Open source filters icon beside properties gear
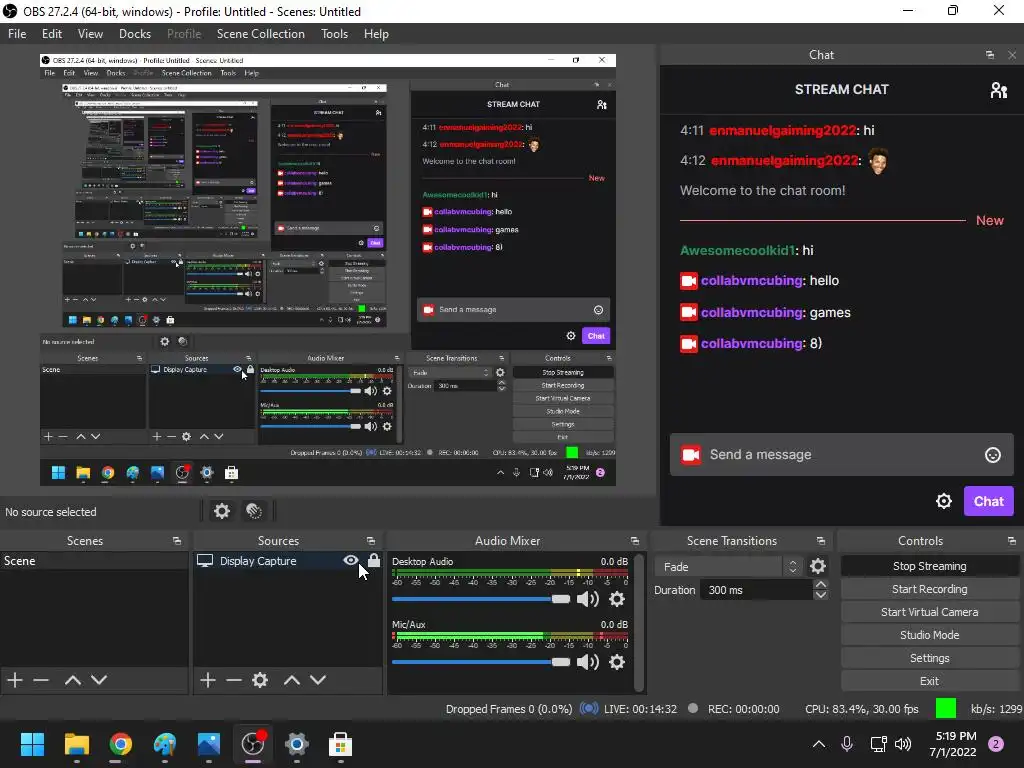The height and width of the screenshot is (768, 1024). (254, 511)
